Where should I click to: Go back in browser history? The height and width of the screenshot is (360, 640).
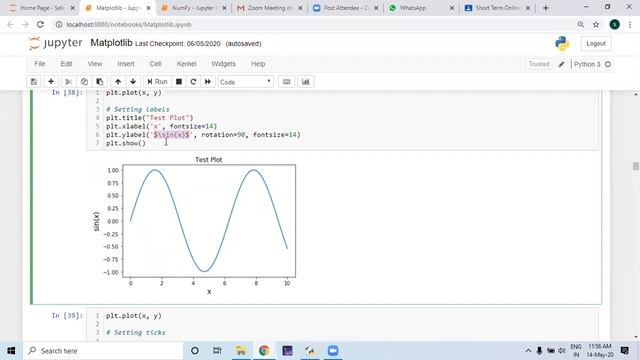(x=10, y=24)
